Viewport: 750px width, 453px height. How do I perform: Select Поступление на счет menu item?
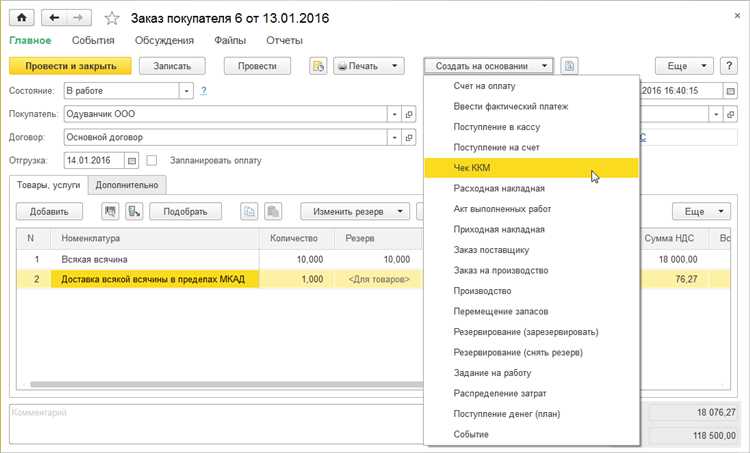point(531,148)
